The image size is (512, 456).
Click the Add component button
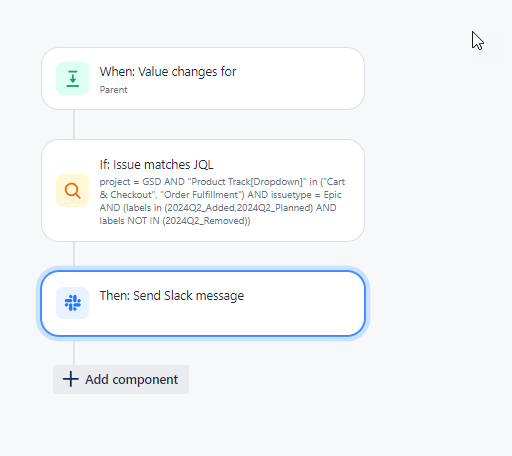click(121, 379)
